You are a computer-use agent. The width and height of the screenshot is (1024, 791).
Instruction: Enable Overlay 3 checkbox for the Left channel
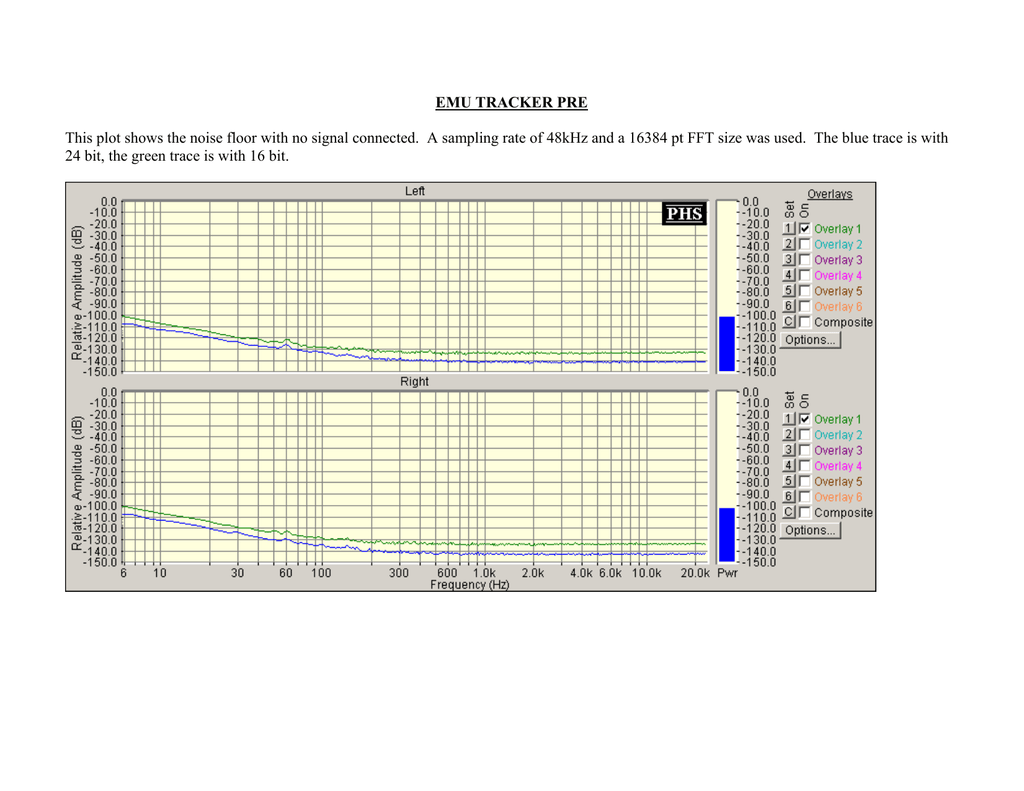(805, 260)
